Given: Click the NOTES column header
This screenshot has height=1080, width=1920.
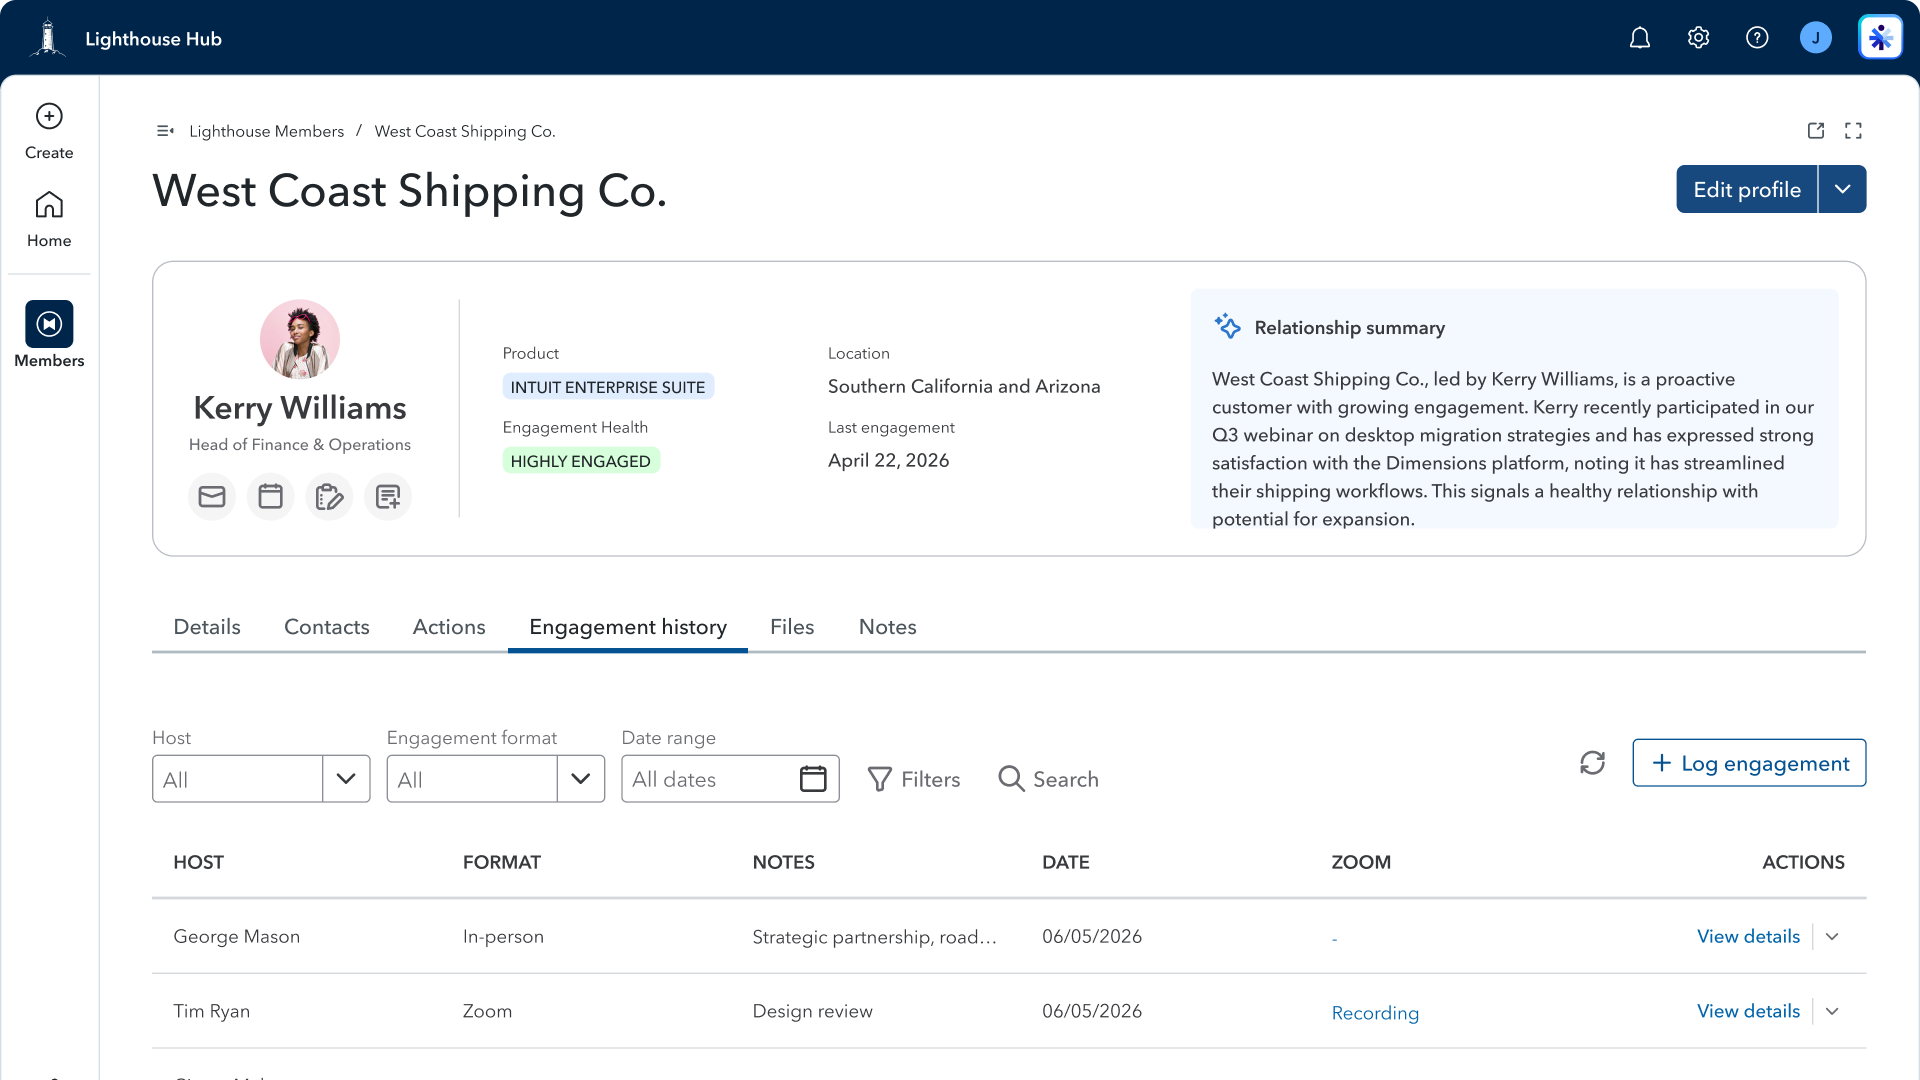Looking at the screenshot, I should 784,862.
